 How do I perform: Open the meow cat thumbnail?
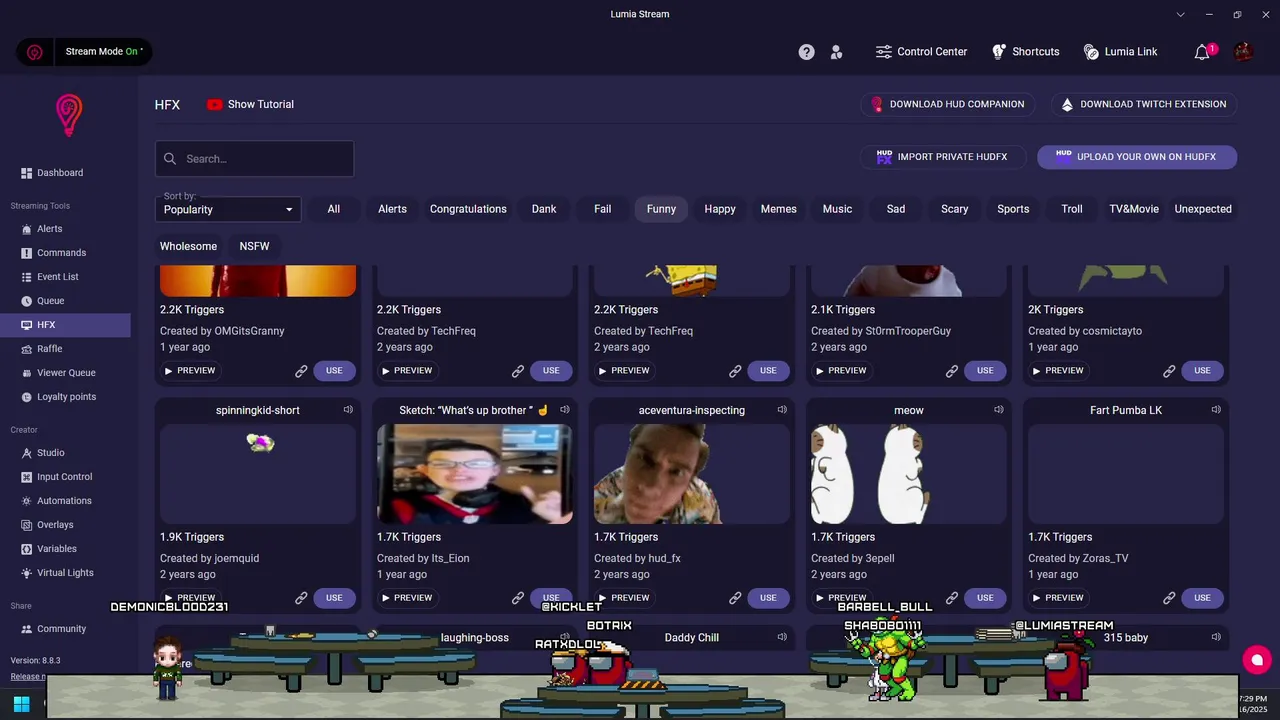(x=908, y=474)
